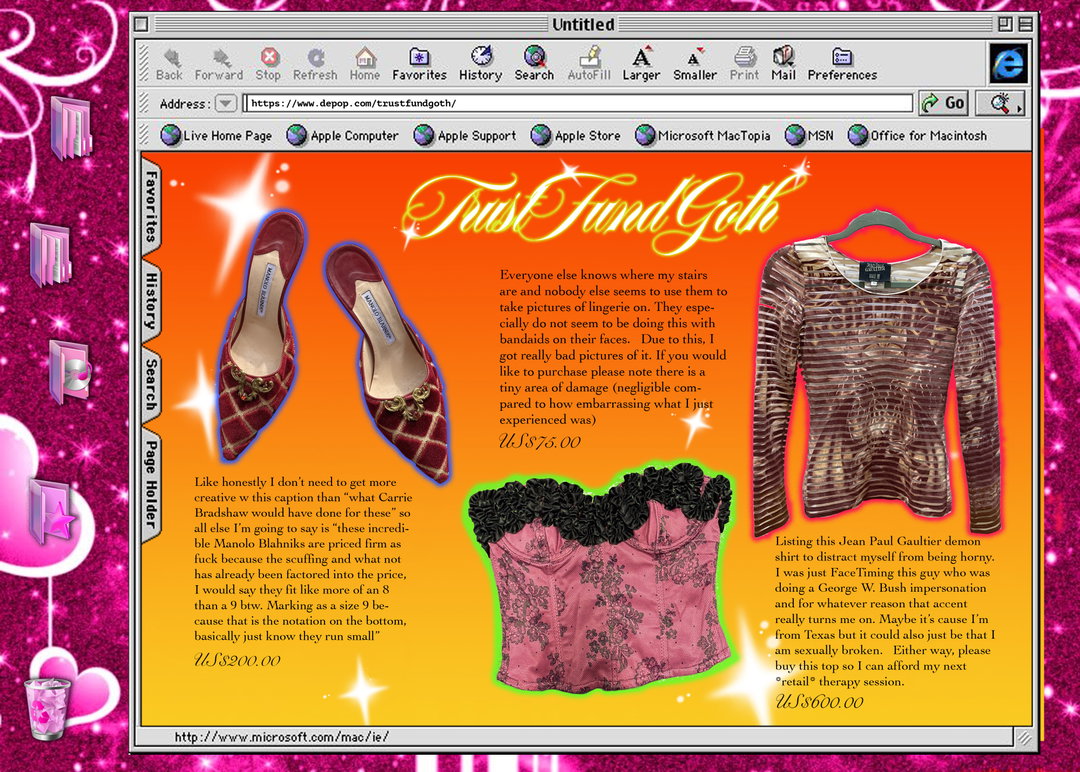This screenshot has width=1080, height=772.
Task: Click the pink Trash can icon
Action: [x=47, y=708]
